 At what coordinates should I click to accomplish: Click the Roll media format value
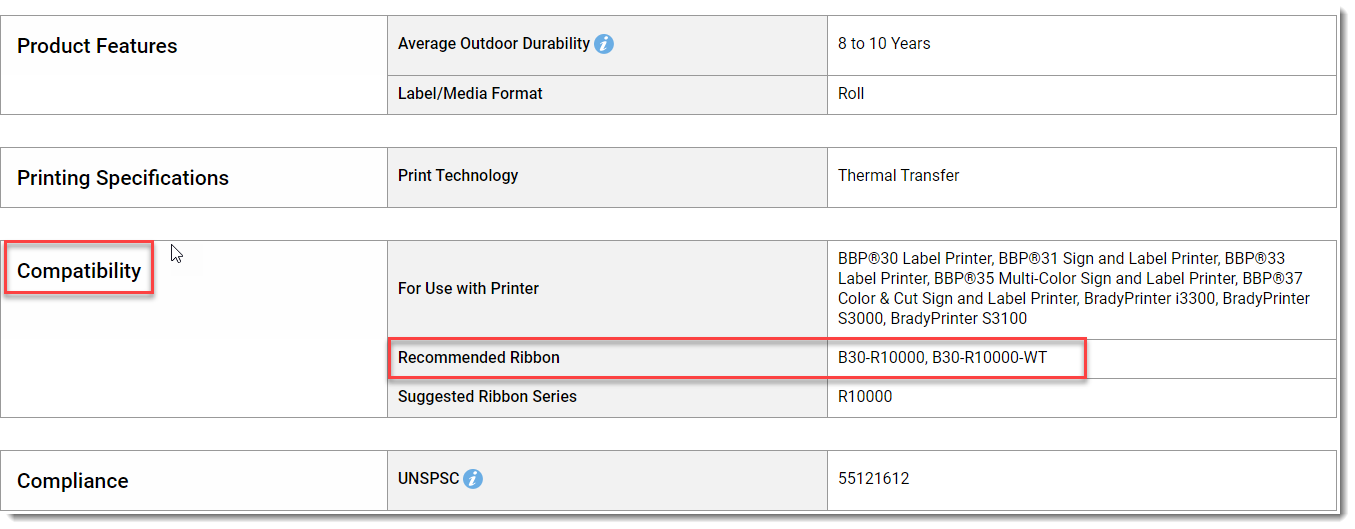tap(851, 94)
